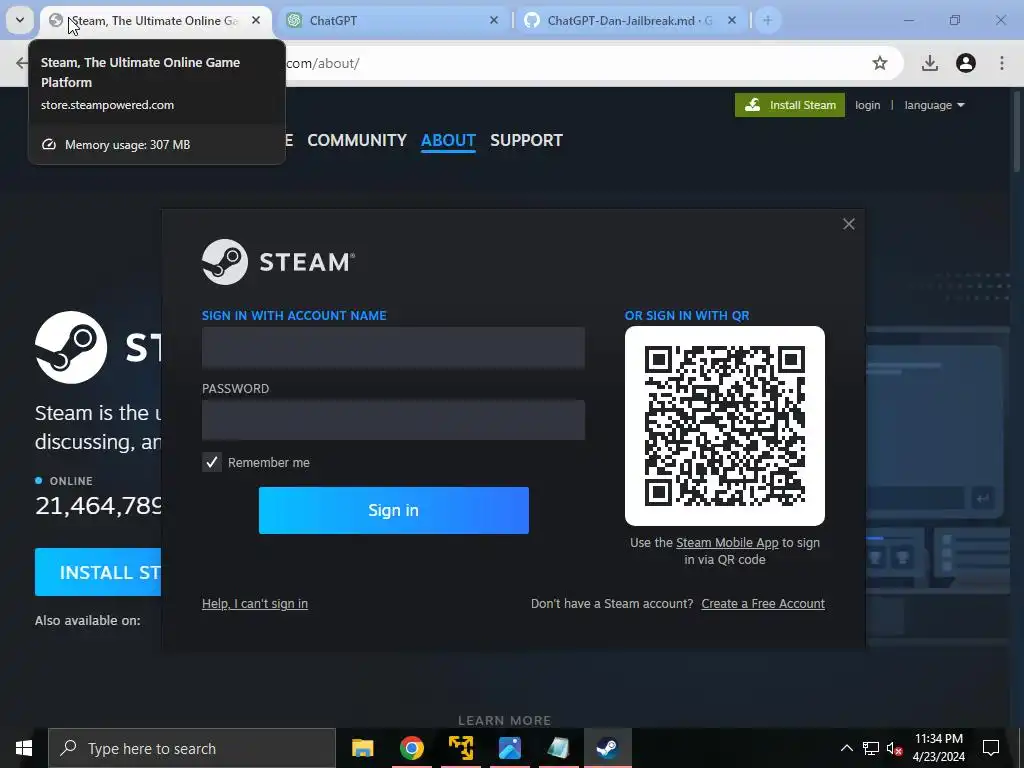Open File Explorer from taskbar
Image resolution: width=1024 pixels, height=768 pixels.
coord(362,748)
